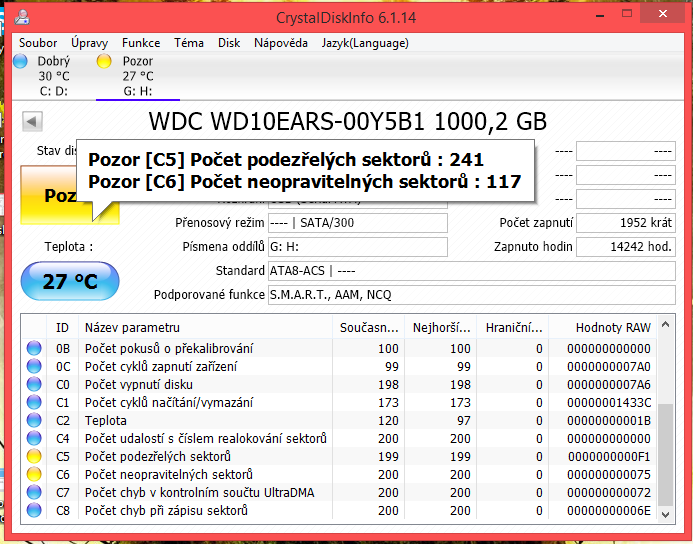The height and width of the screenshot is (544, 693).
Task: Click the Počet zapnutí 1952 krát field
Action: [x=626, y=223]
